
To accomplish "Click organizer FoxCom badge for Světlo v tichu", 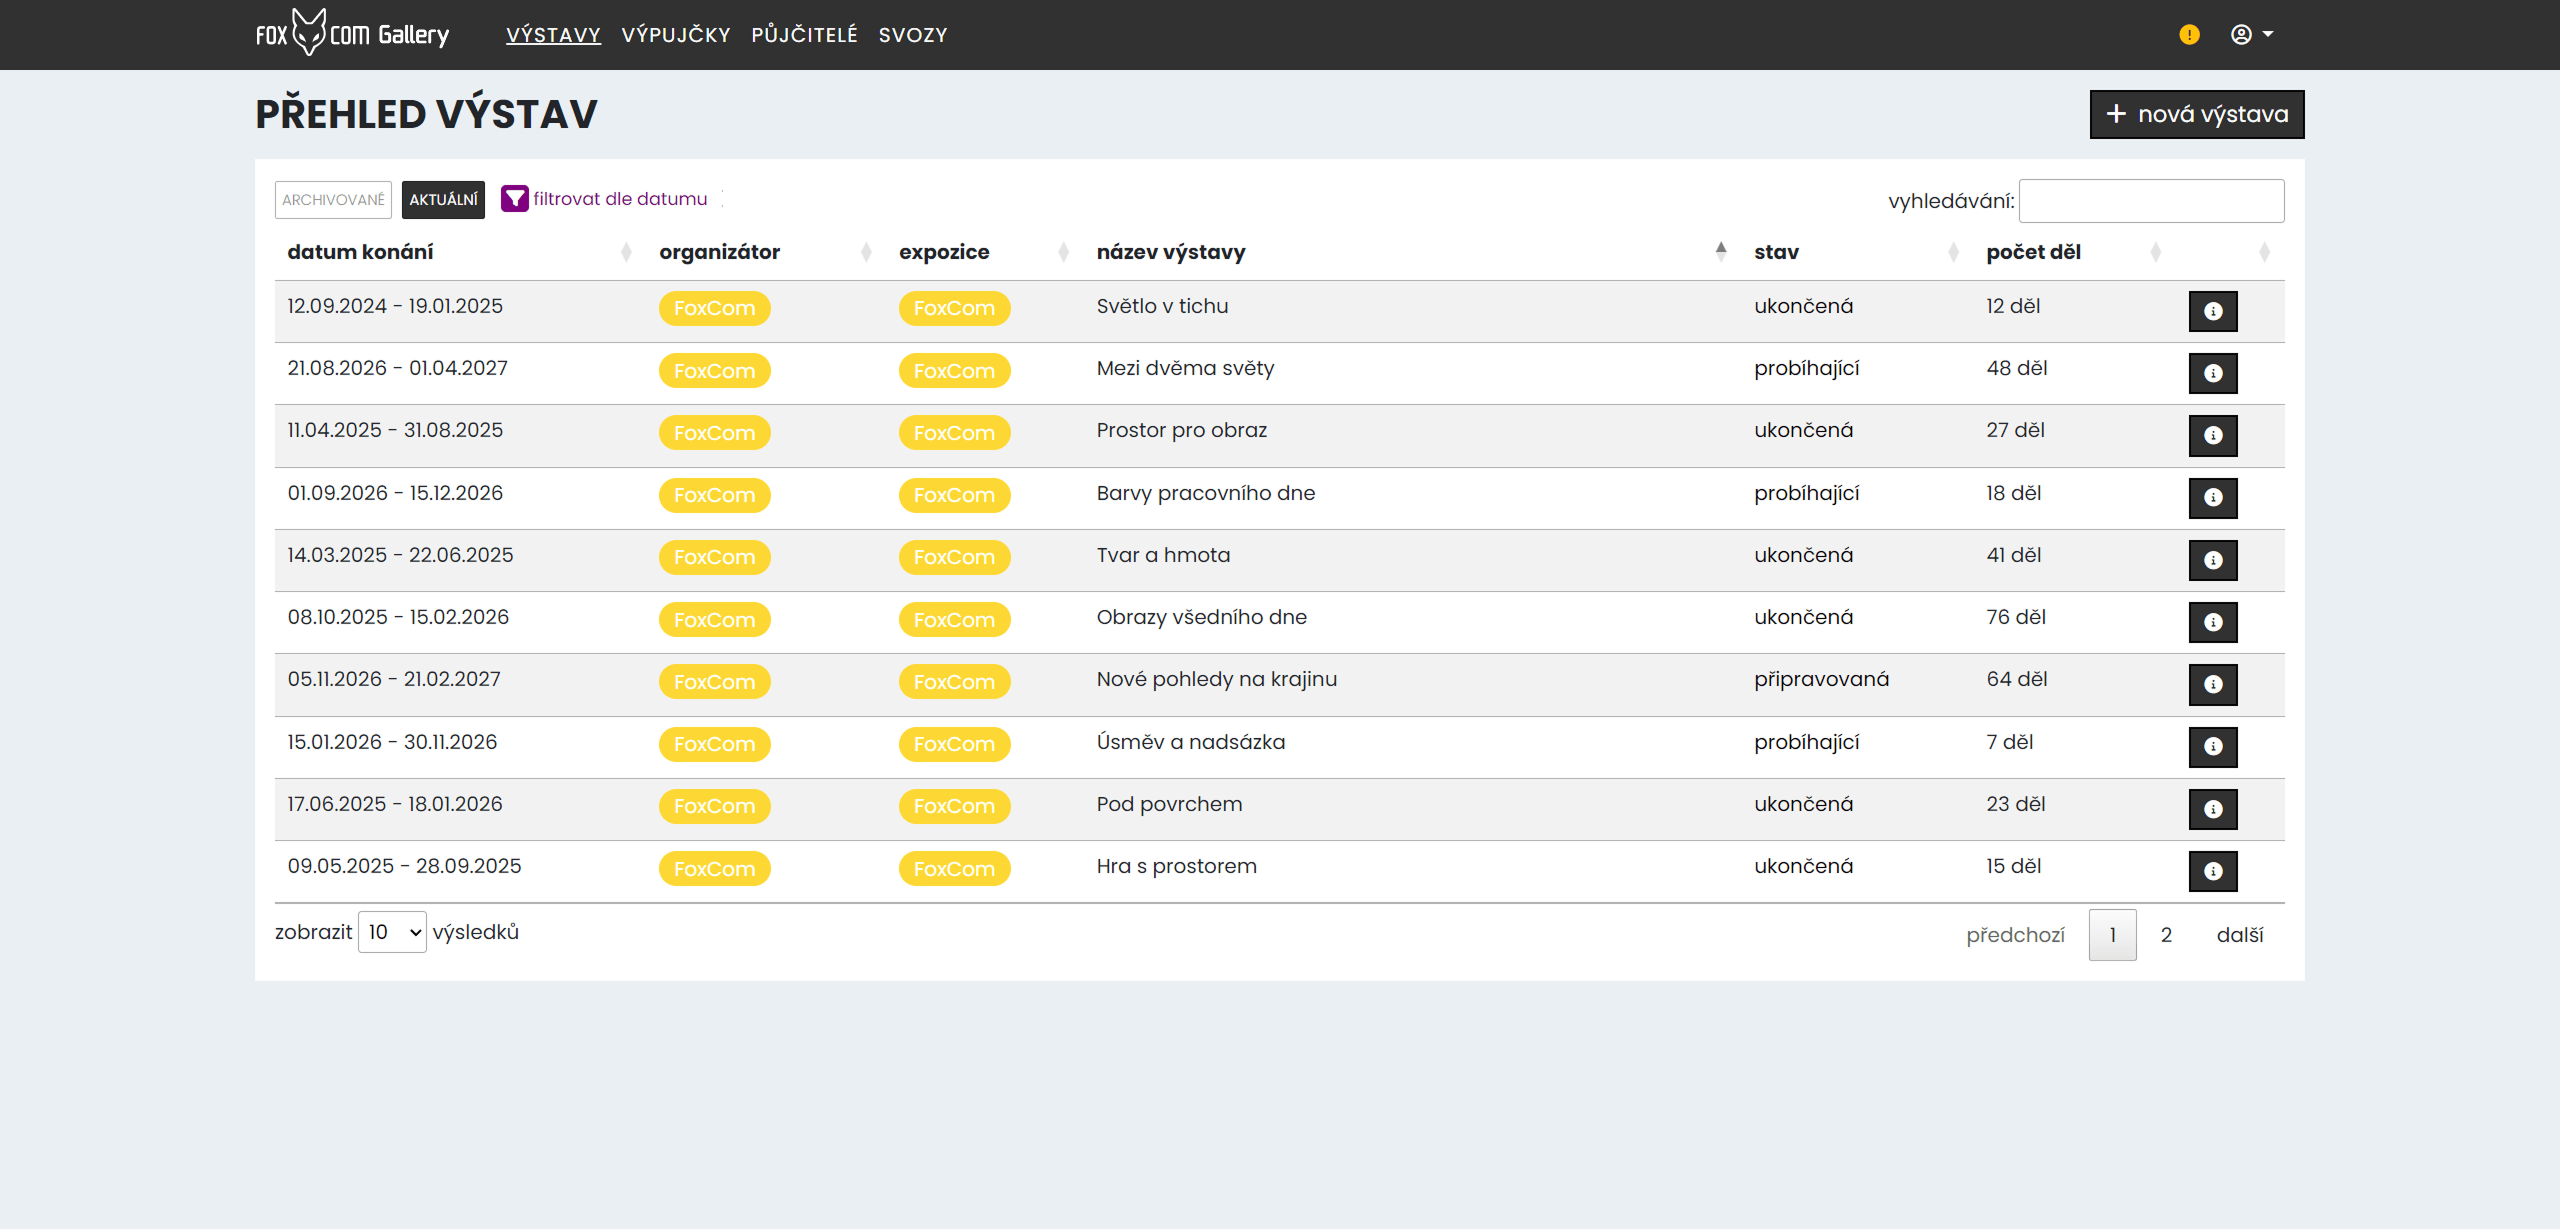I will [714, 308].
